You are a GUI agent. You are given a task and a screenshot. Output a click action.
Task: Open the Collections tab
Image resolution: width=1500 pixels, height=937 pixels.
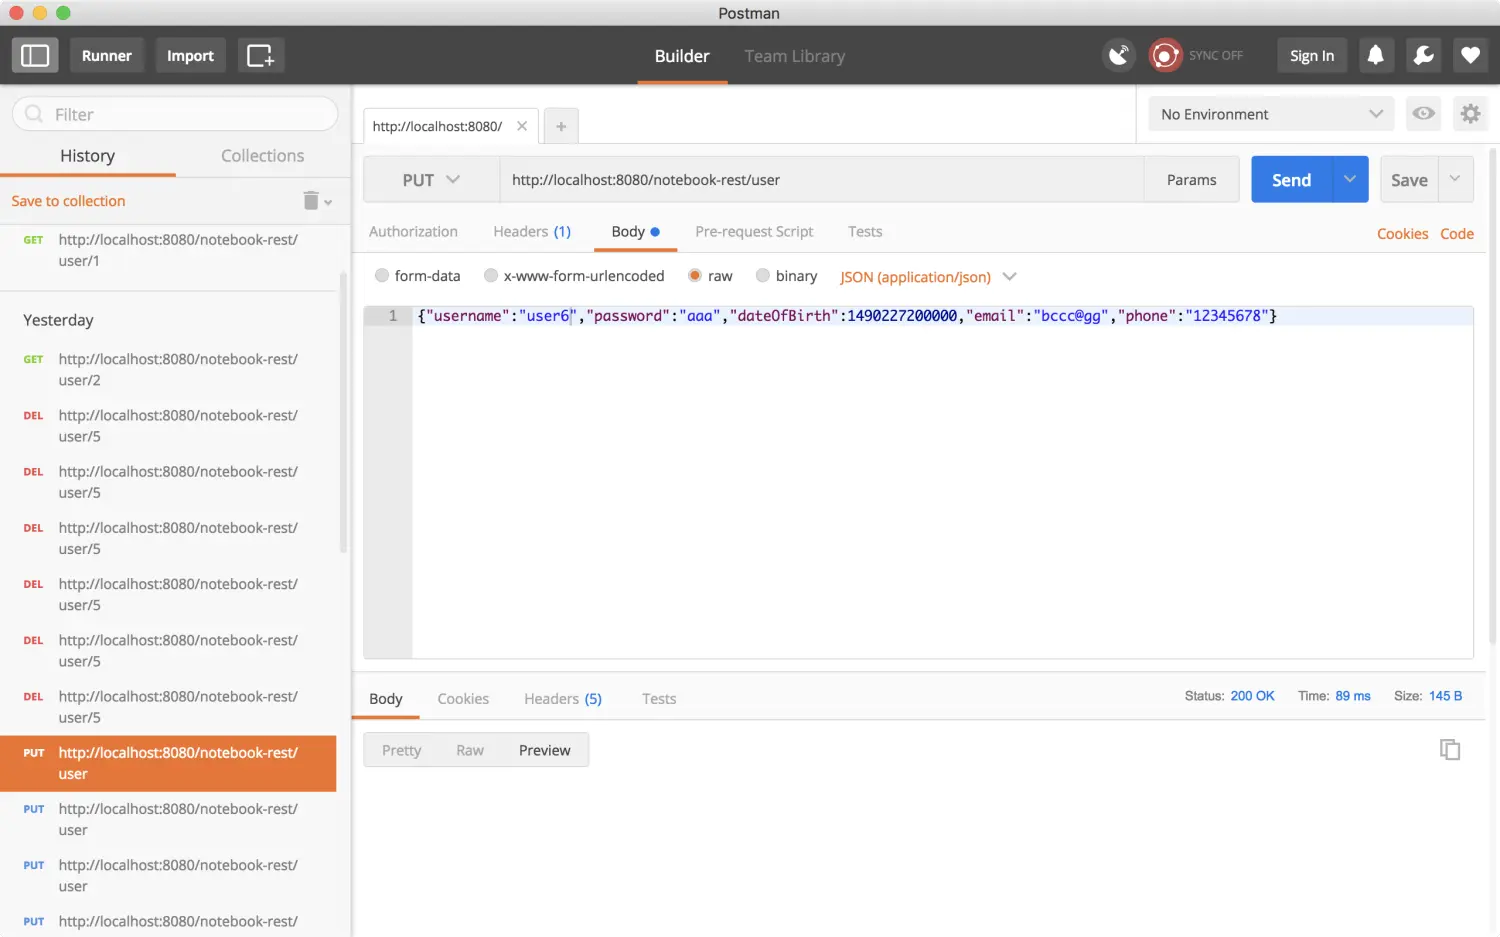(263, 156)
